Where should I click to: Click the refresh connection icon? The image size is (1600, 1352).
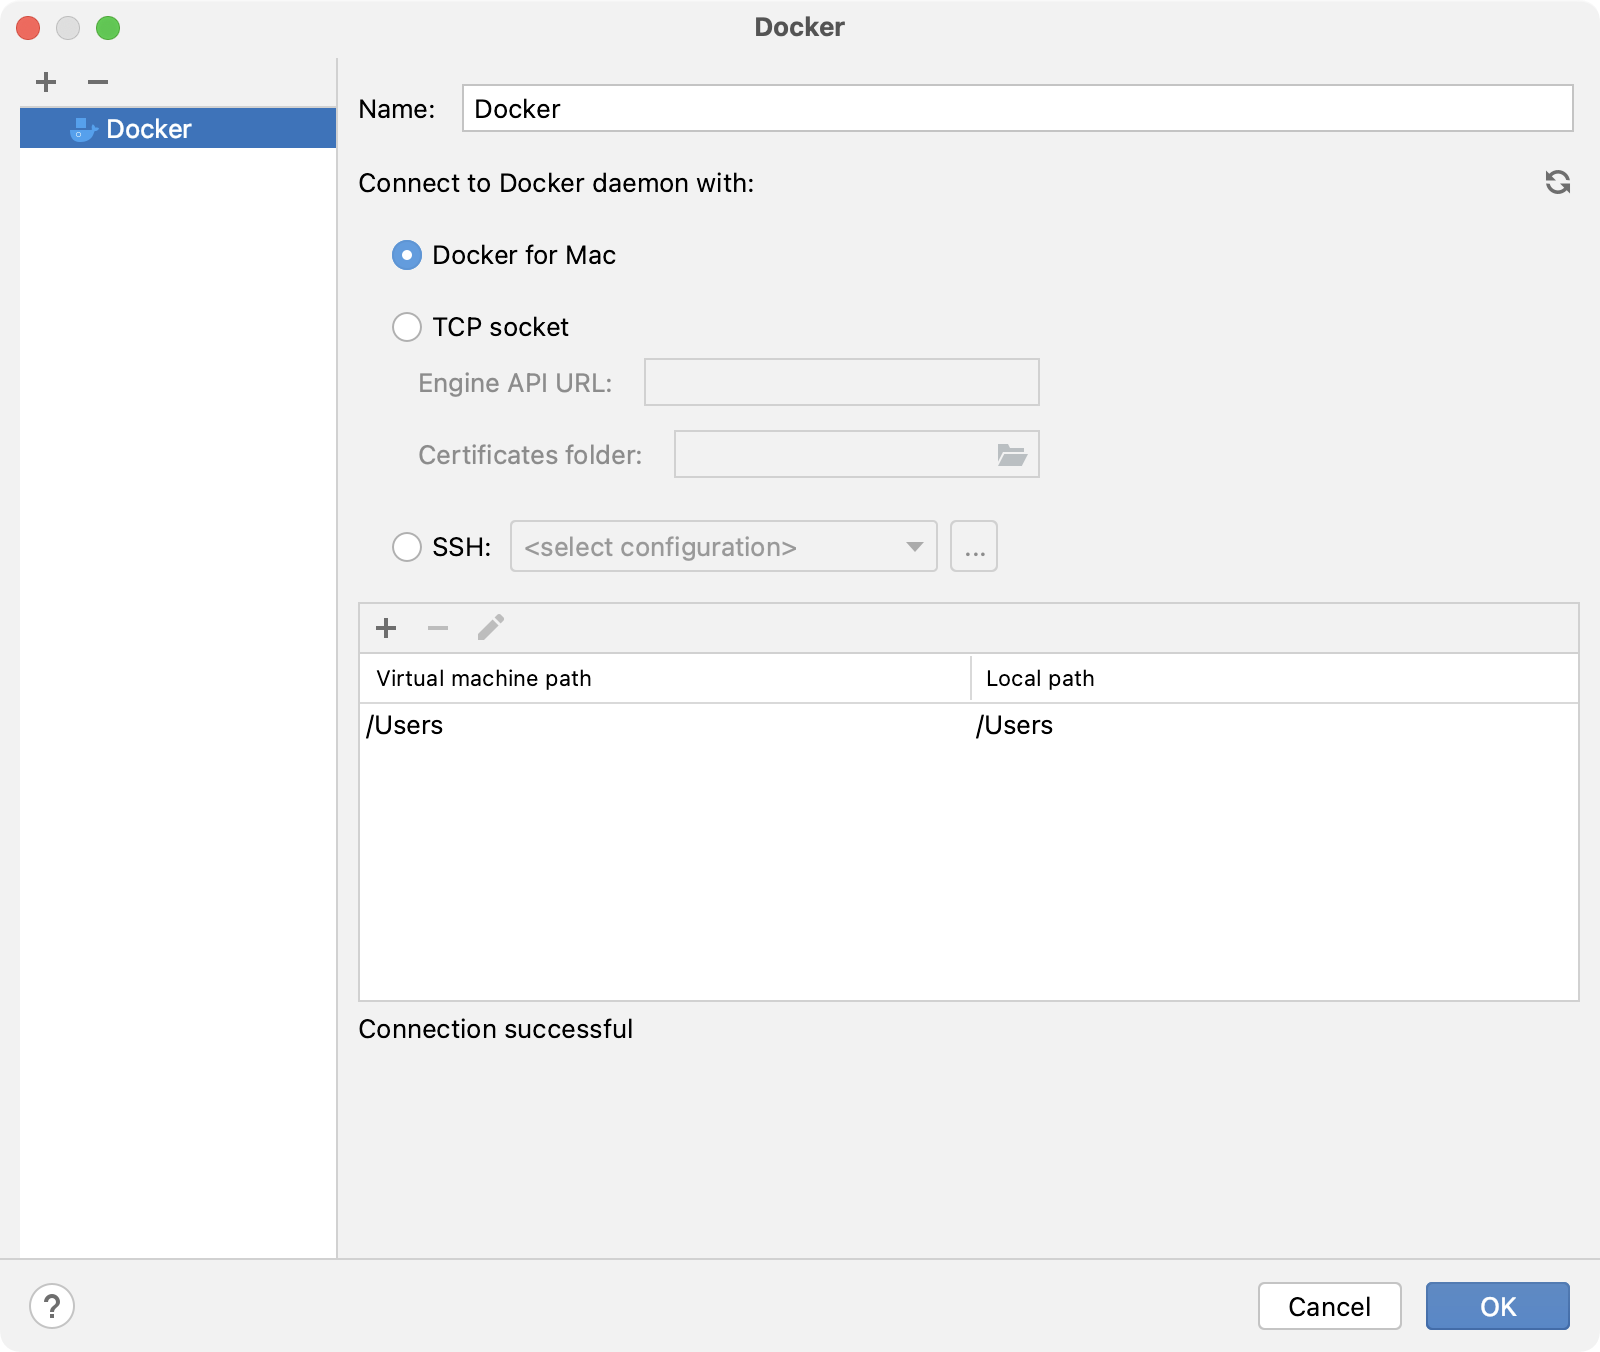(1557, 184)
